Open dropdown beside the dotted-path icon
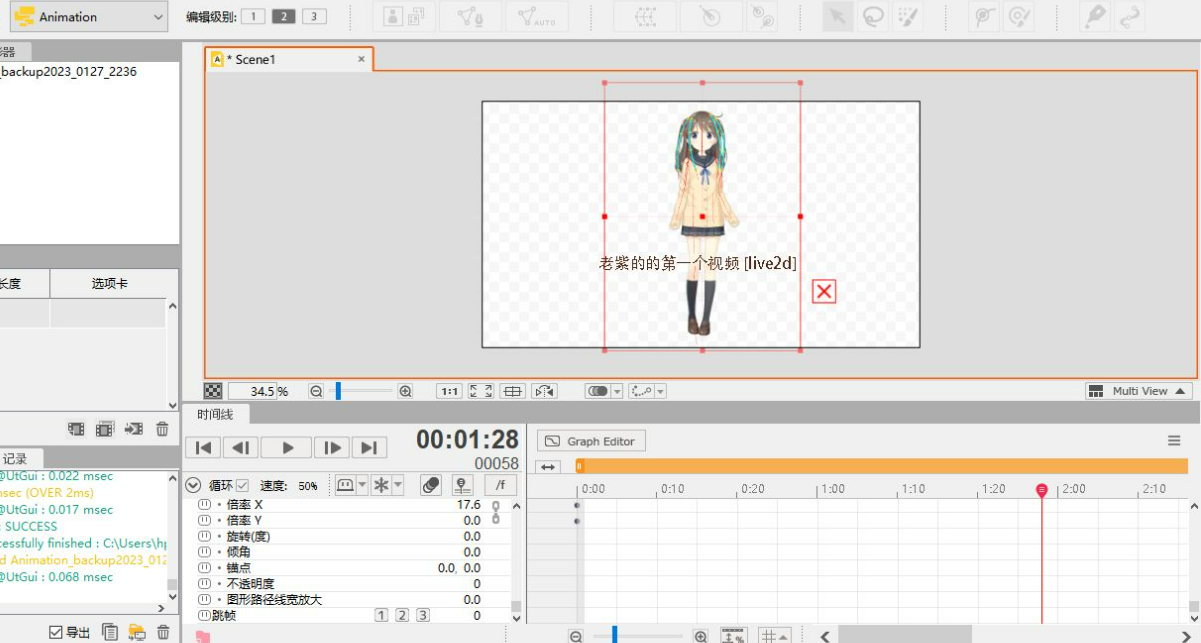The width and height of the screenshot is (1201, 643). point(660,392)
